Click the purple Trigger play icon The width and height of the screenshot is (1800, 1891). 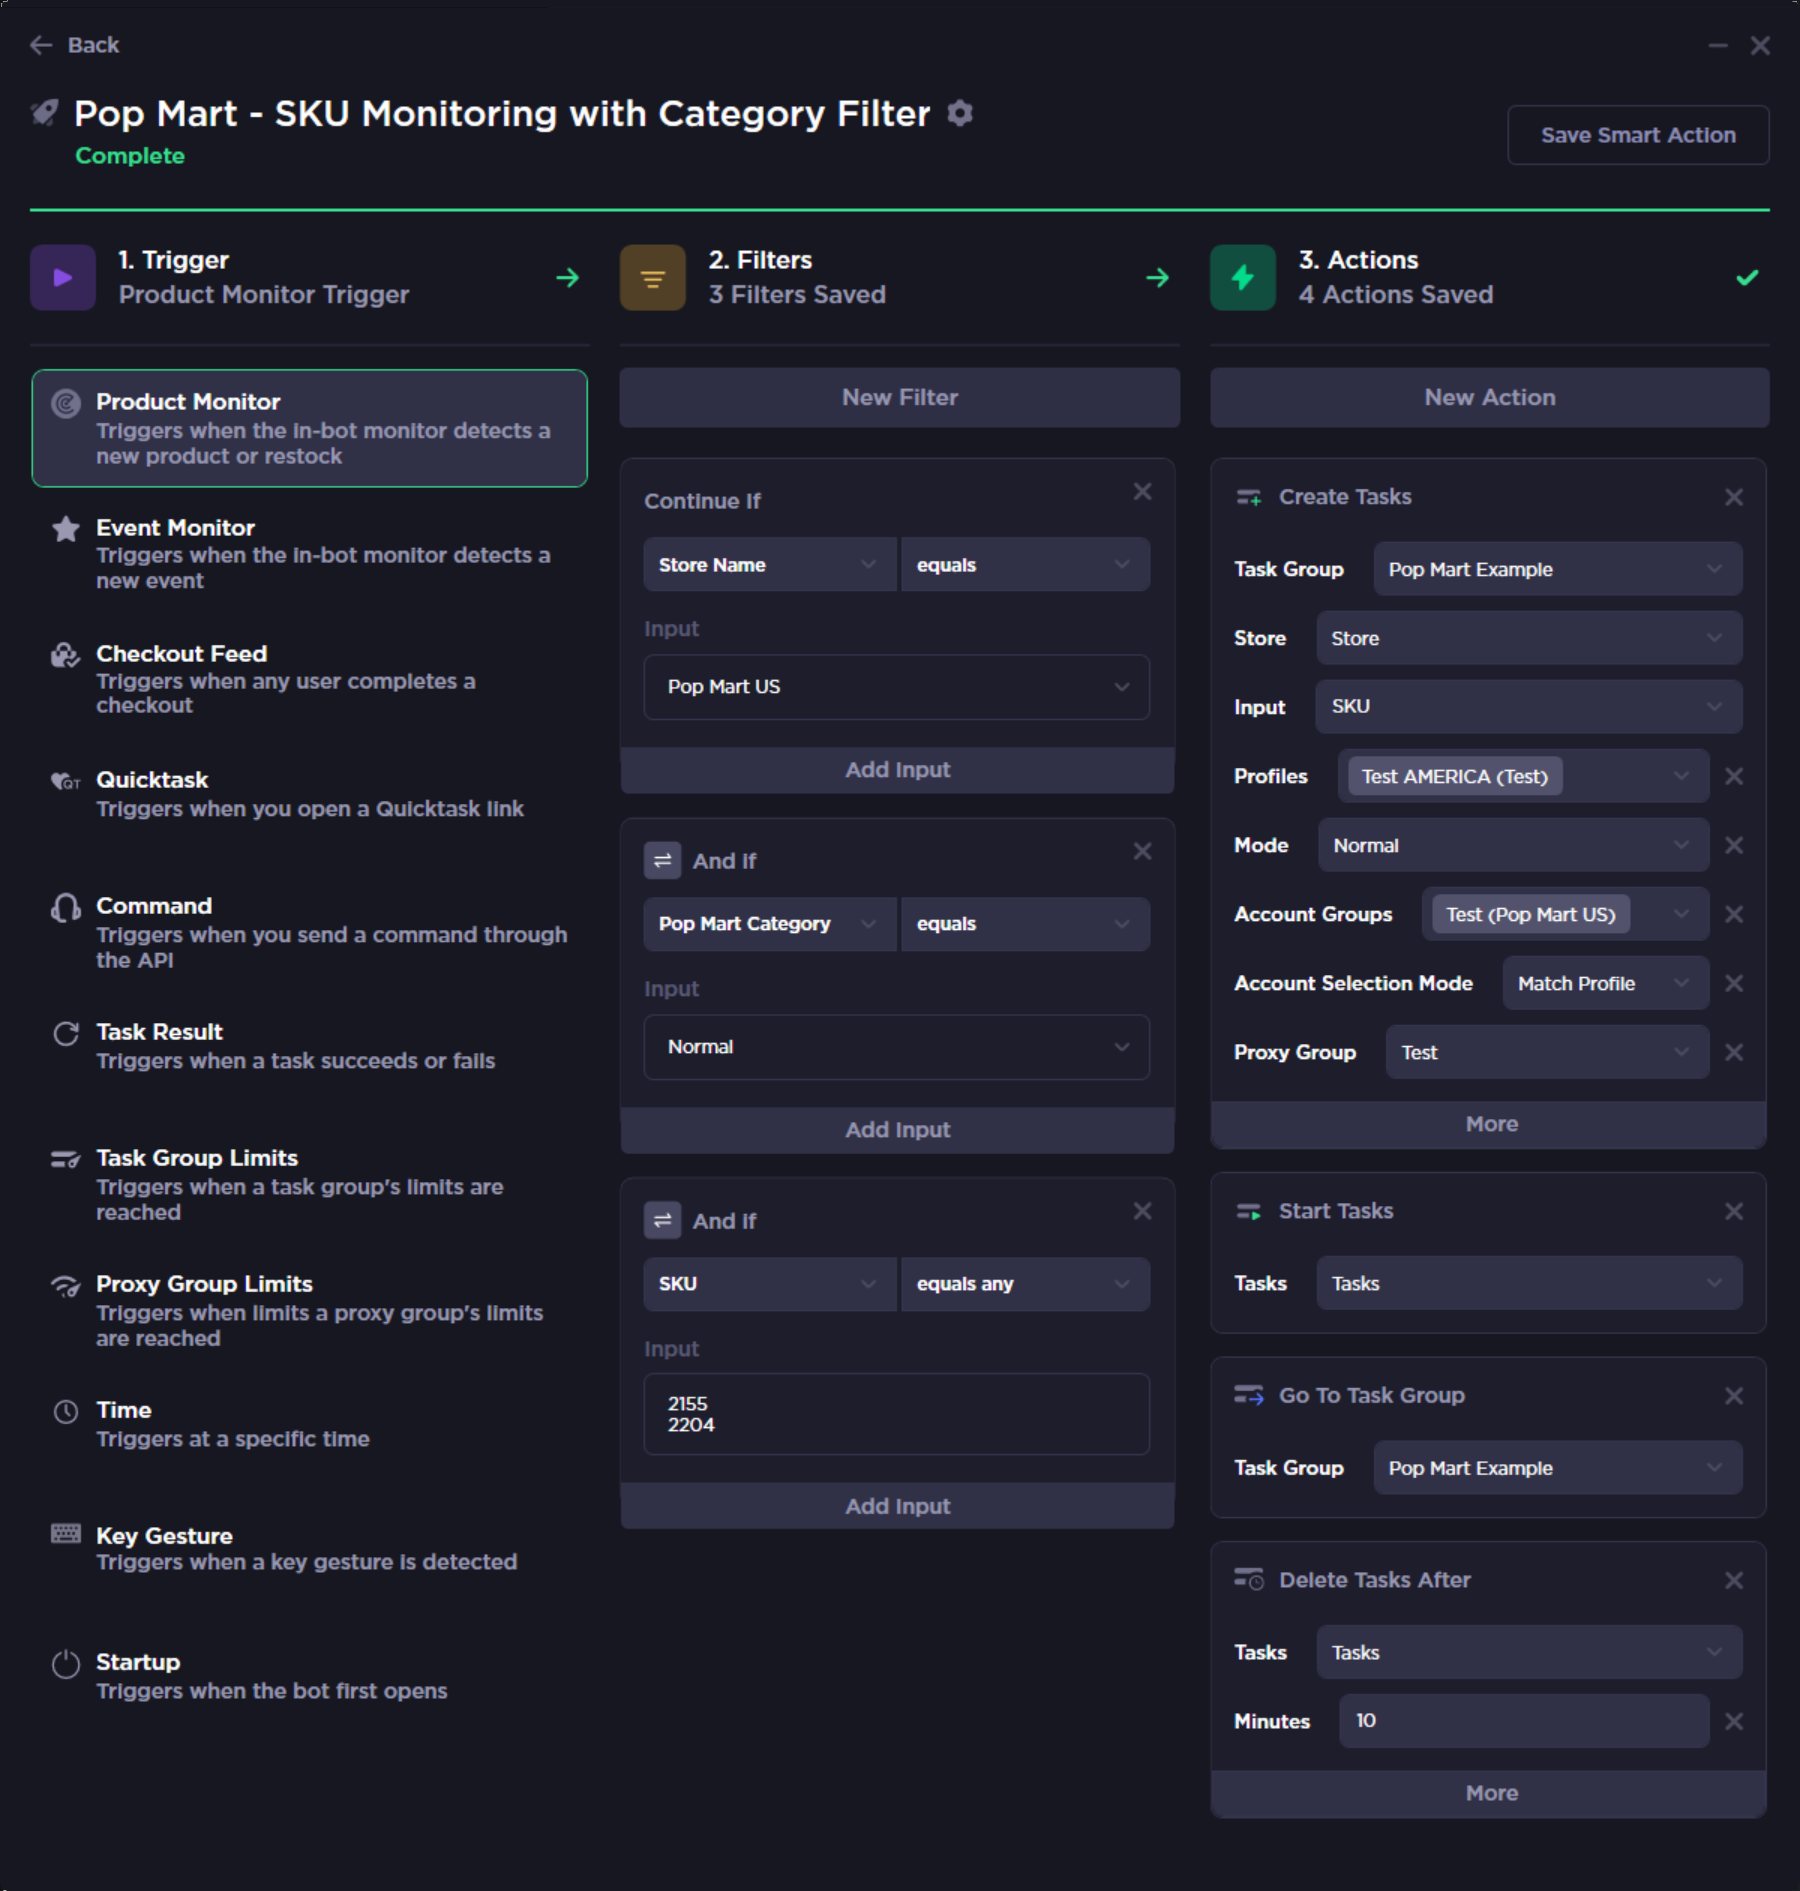pyautogui.click(x=63, y=277)
